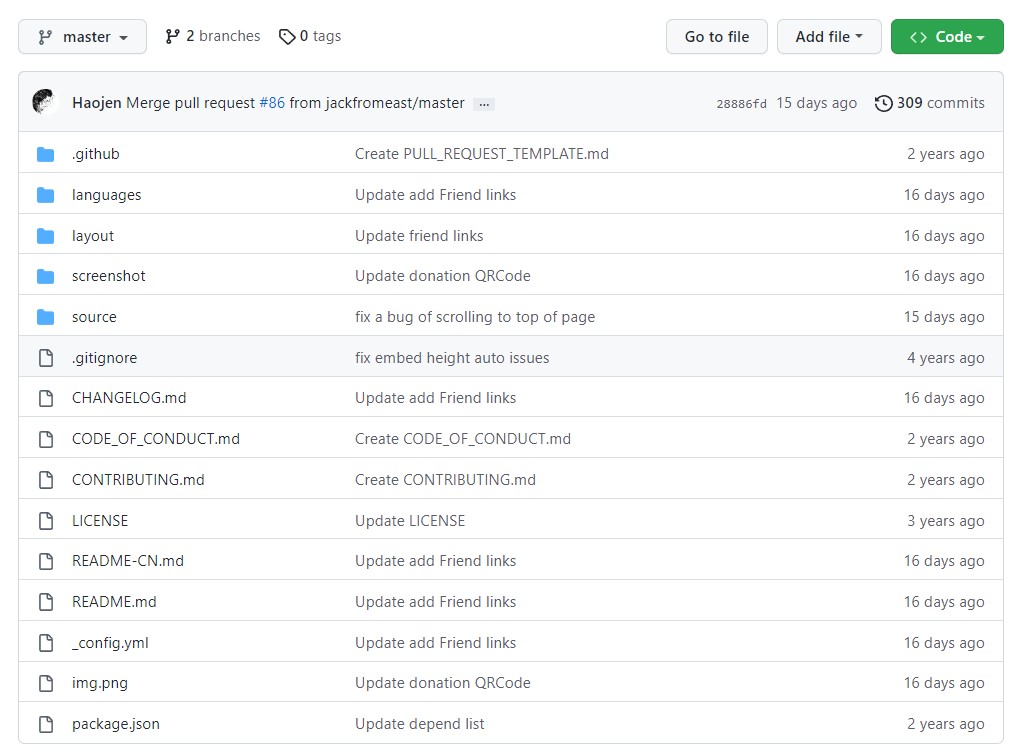The height and width of the screenshot is (753, 1016).
Task: Open pull request #86 link
Action: click(x=272, y=103)
